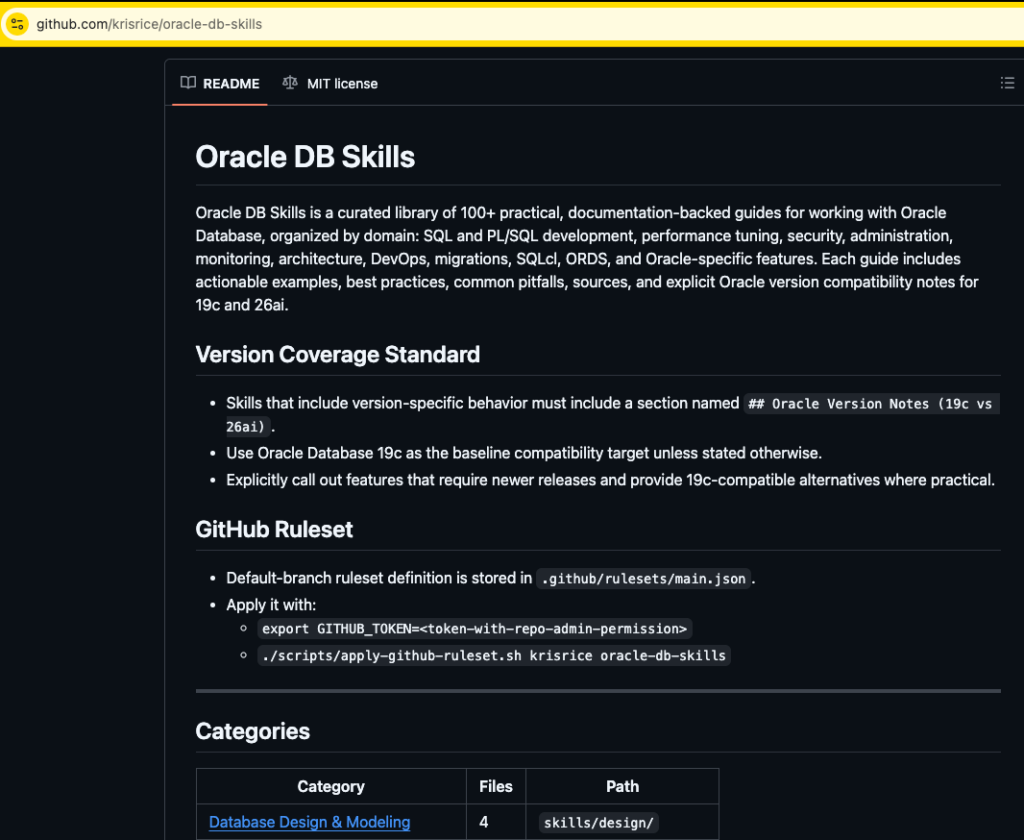Click the MIT license scale icon
Image resolution: width=1024 pixels, height=840 pixels.
pyautogui.click(x=290, y=83)
